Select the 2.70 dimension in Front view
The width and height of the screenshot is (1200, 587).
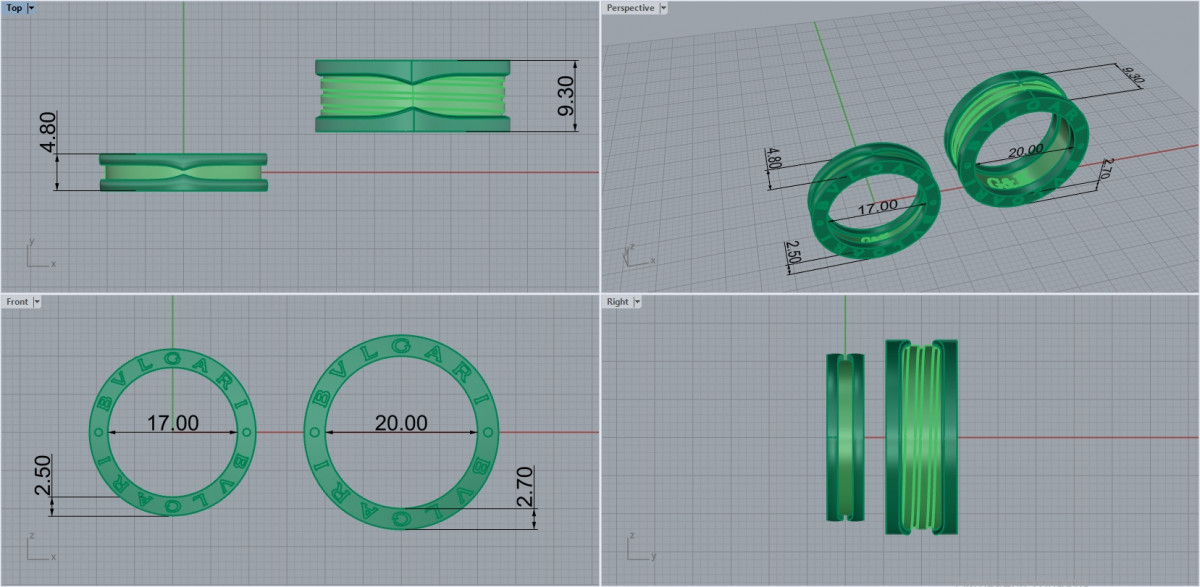point(526,487)
